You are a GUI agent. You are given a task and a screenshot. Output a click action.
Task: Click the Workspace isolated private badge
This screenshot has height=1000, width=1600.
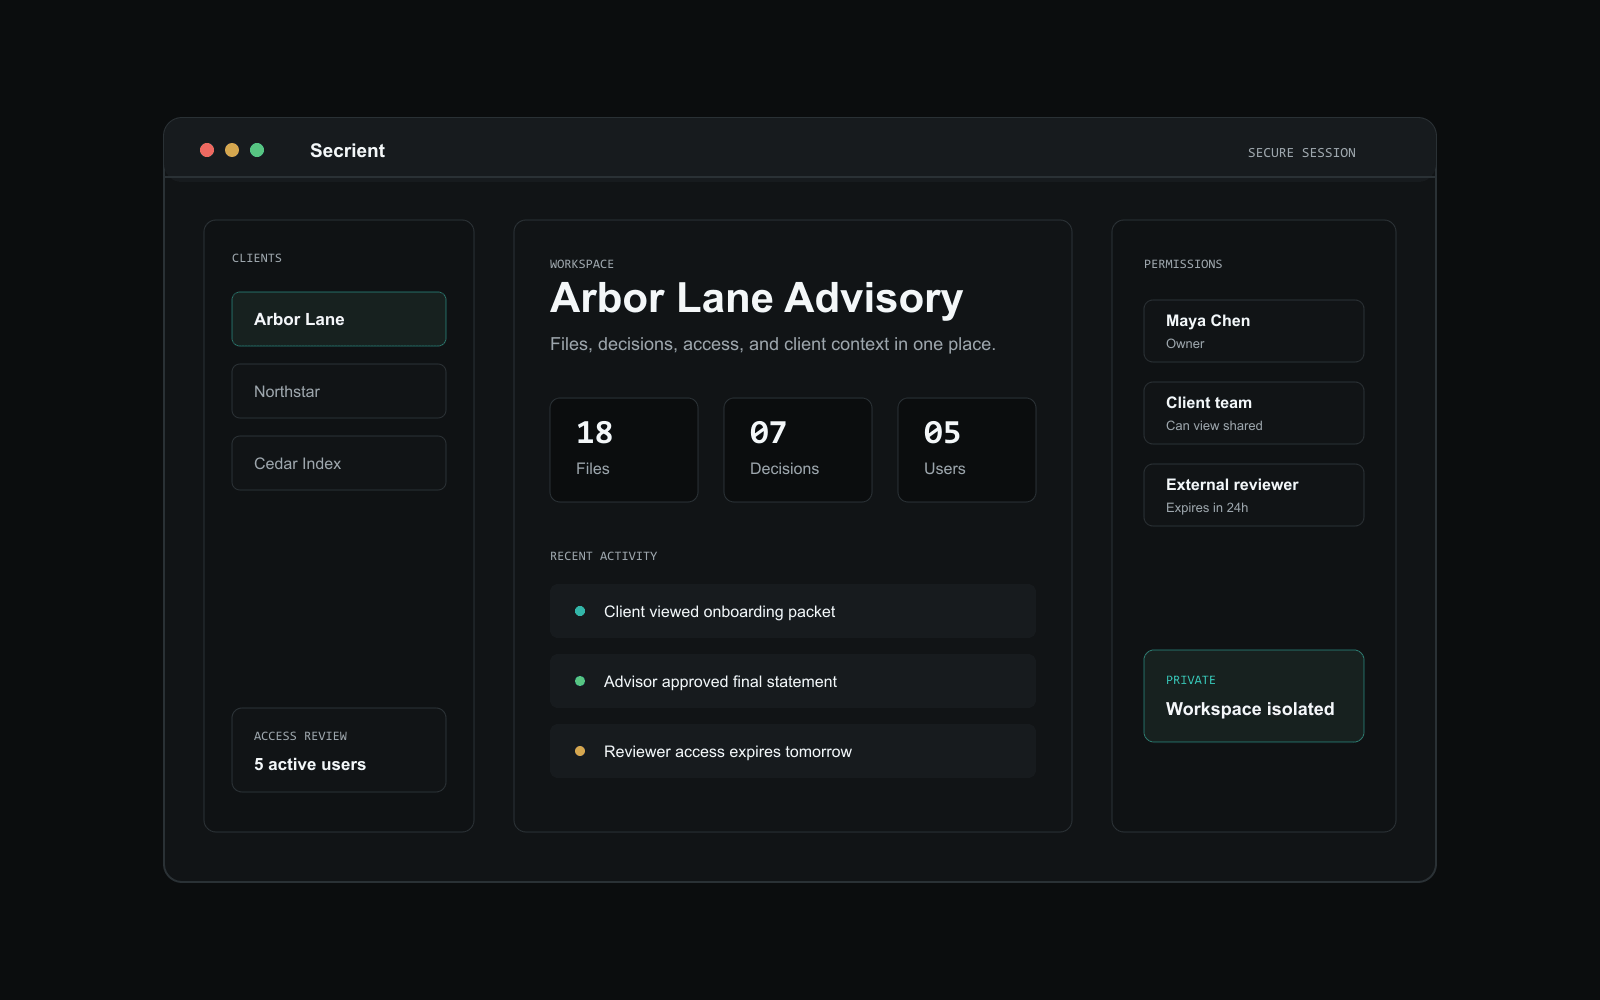tap(1253, 696)
